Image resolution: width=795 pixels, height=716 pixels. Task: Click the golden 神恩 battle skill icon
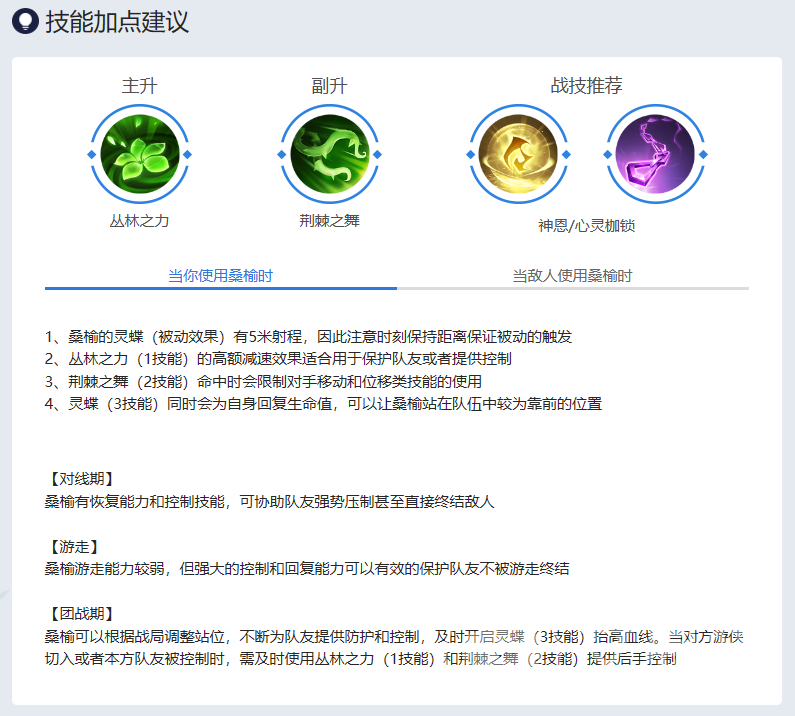(518, 155)
